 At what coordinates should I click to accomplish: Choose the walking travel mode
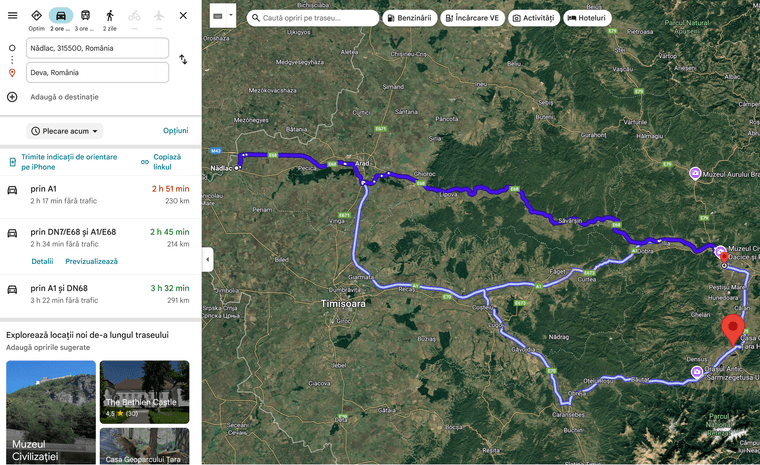pos(109,15)
